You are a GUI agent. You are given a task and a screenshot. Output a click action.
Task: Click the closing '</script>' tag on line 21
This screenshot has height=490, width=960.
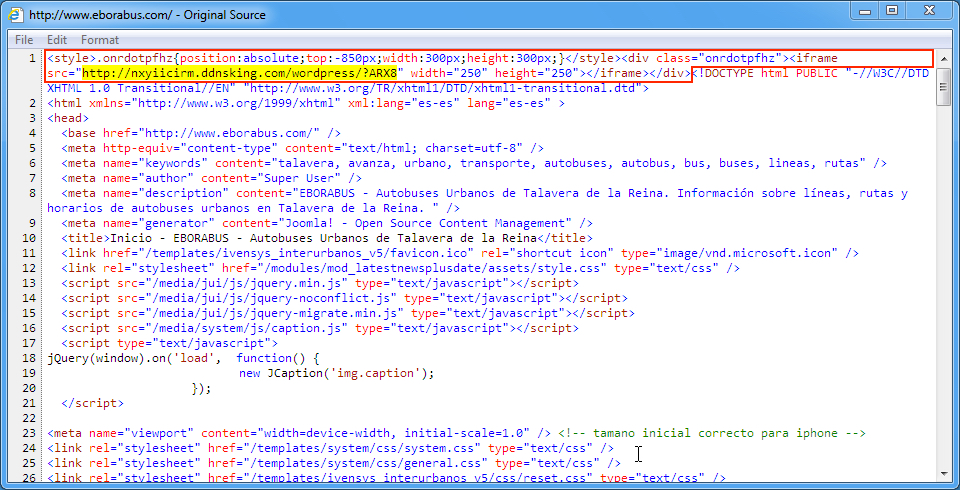[92, 403]
